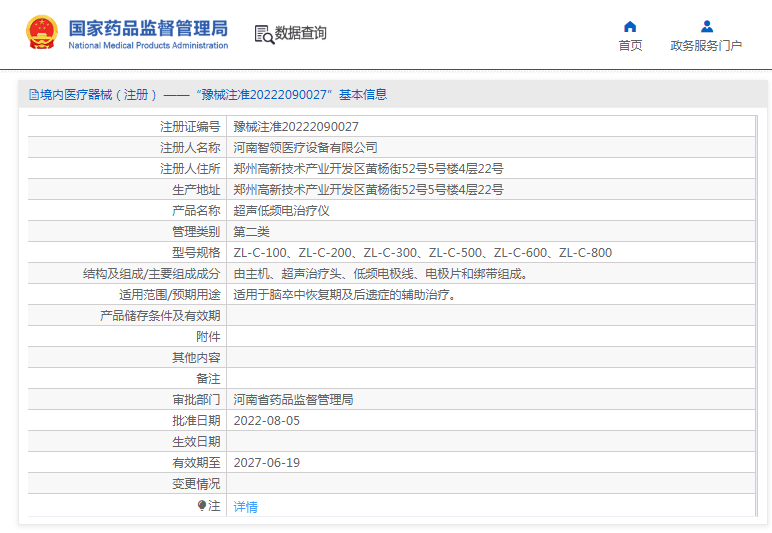772x533 pixels.
Task: Select 超声低频电治疗仪 product name
Action: point(281,211)
